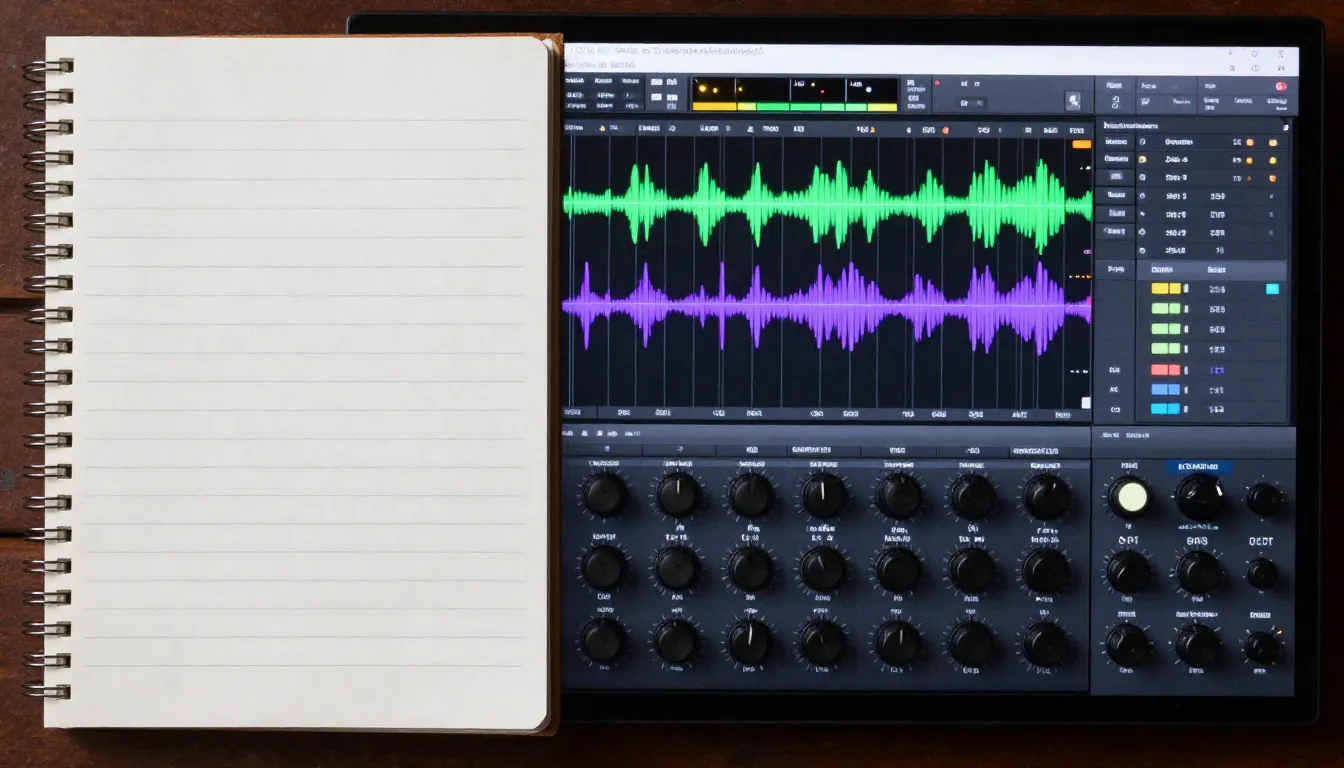This screenshot has height=768, width=1344.
Task: Click the OPT label in the mixer section
Action: pyautogui.click(x=1128, y=541)
